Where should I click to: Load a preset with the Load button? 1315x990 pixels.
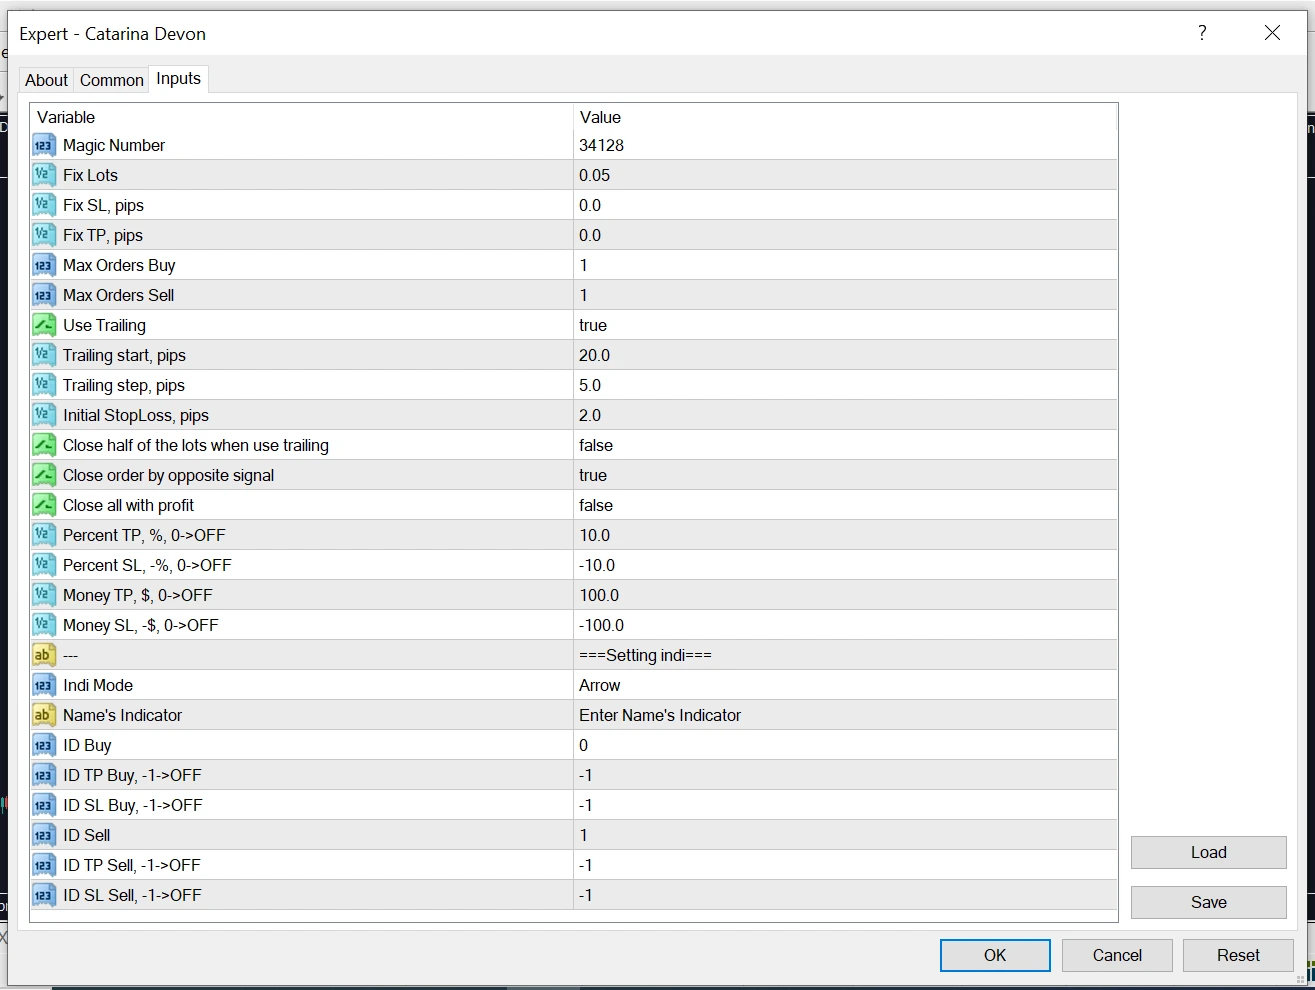[x=1208, y=852]
